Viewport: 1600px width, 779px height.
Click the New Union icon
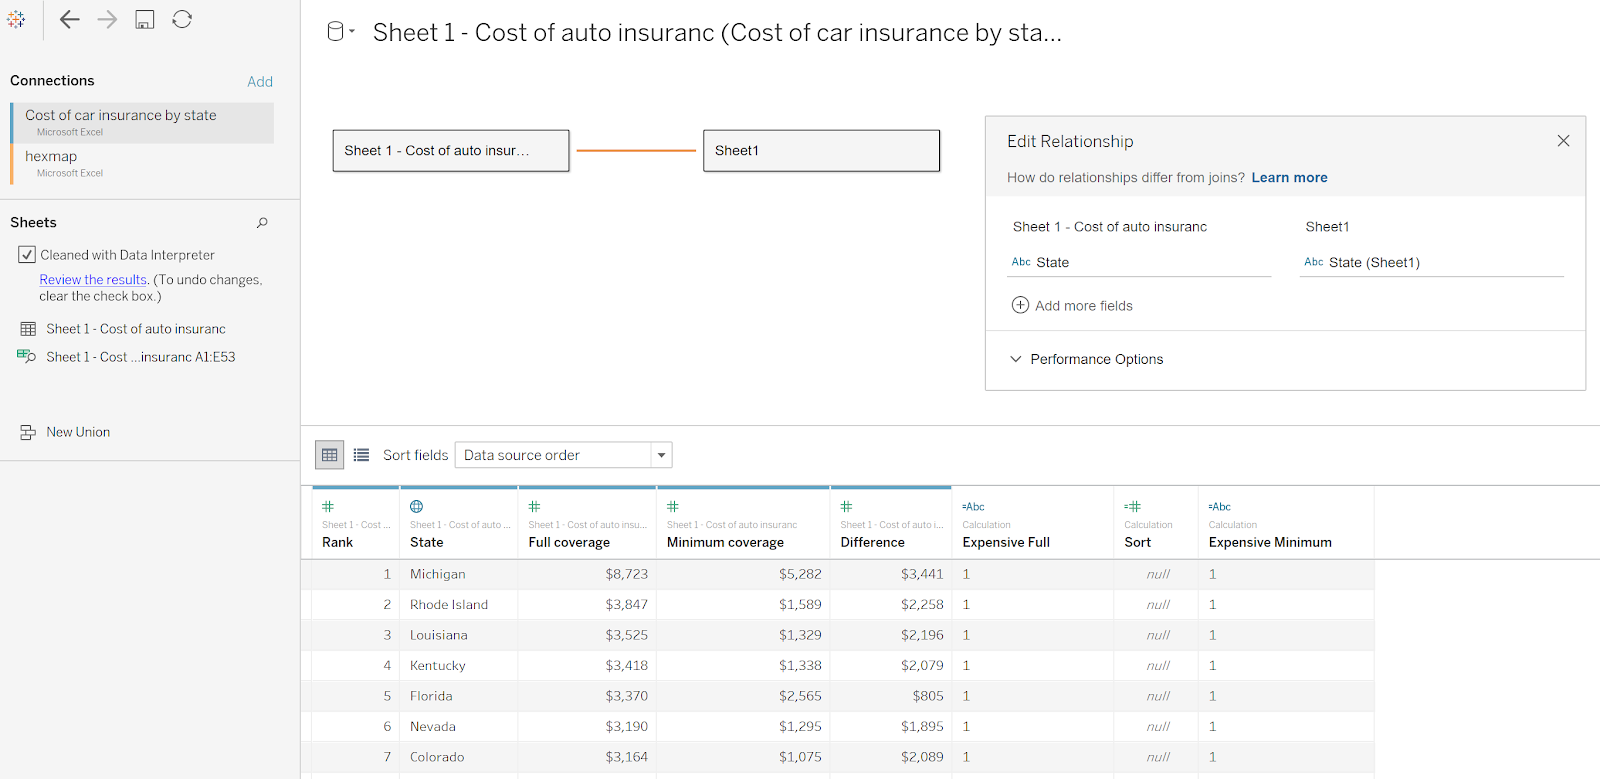[x=28, y=432]
